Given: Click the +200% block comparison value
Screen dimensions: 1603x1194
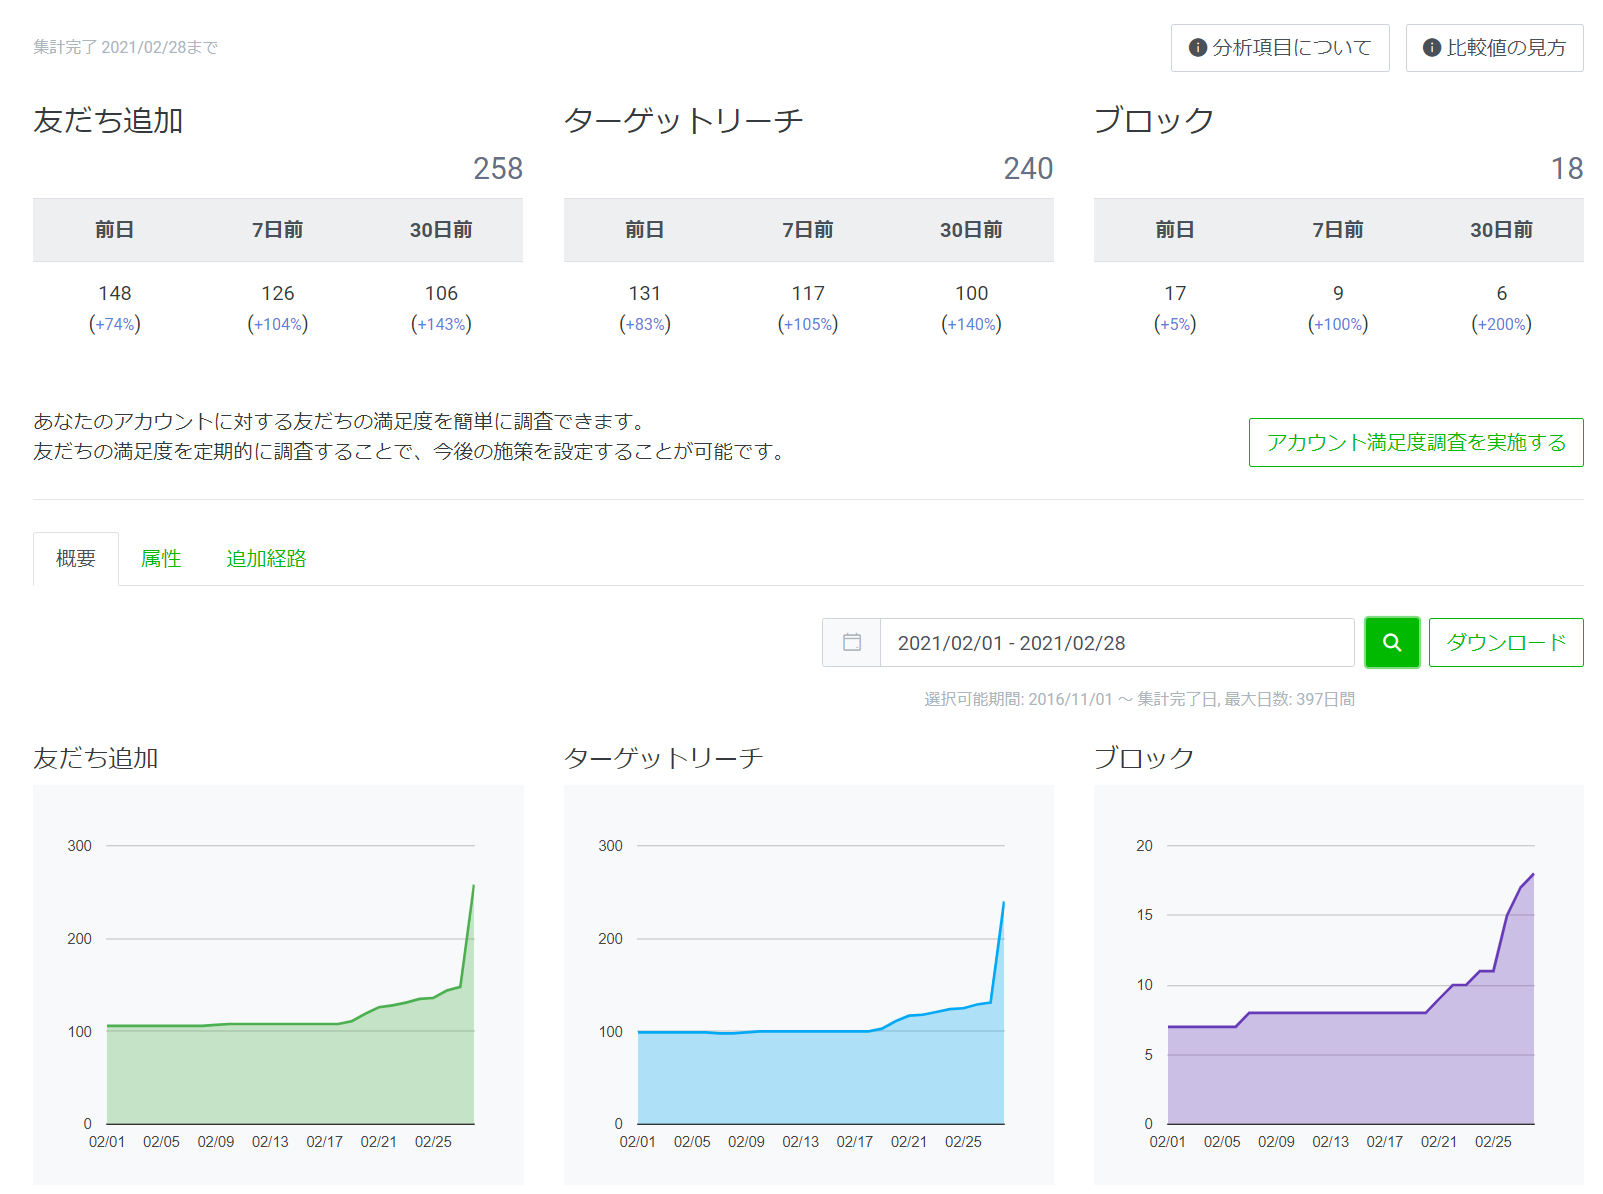Looking at the screenshot, I should [x=1501, y=324].
